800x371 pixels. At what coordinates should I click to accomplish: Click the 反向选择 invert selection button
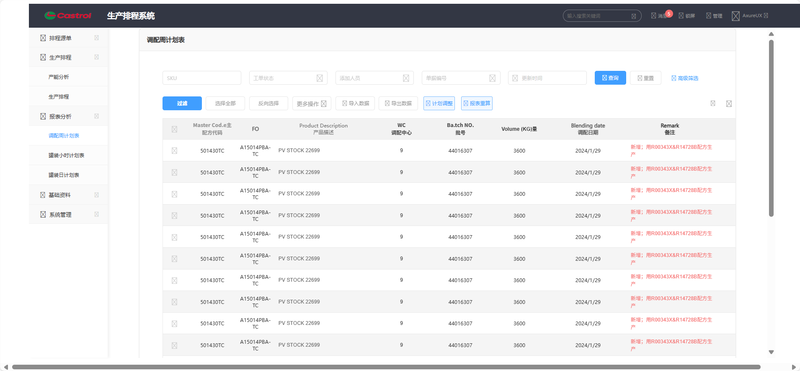pos(268,103)
